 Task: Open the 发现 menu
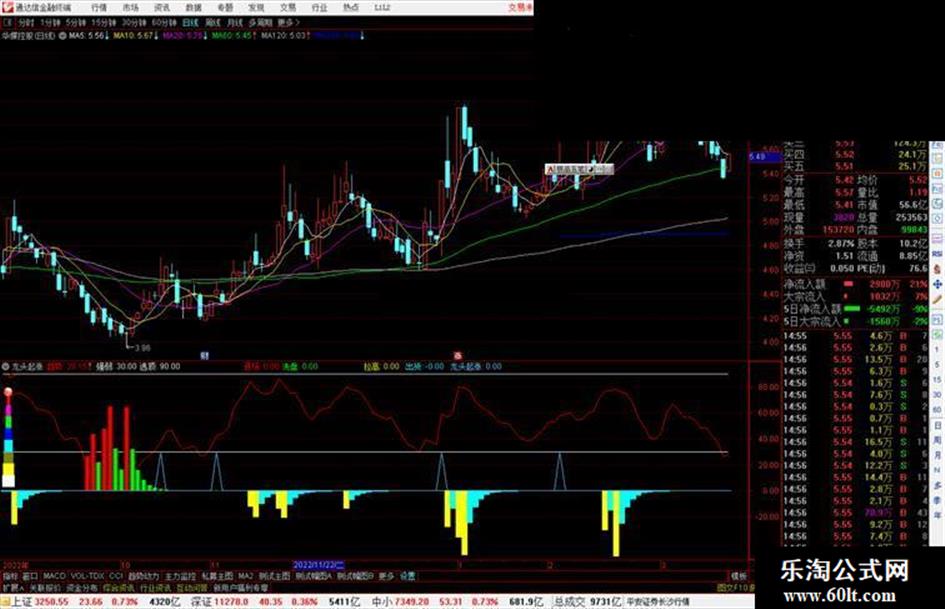[x=257, y=8]
